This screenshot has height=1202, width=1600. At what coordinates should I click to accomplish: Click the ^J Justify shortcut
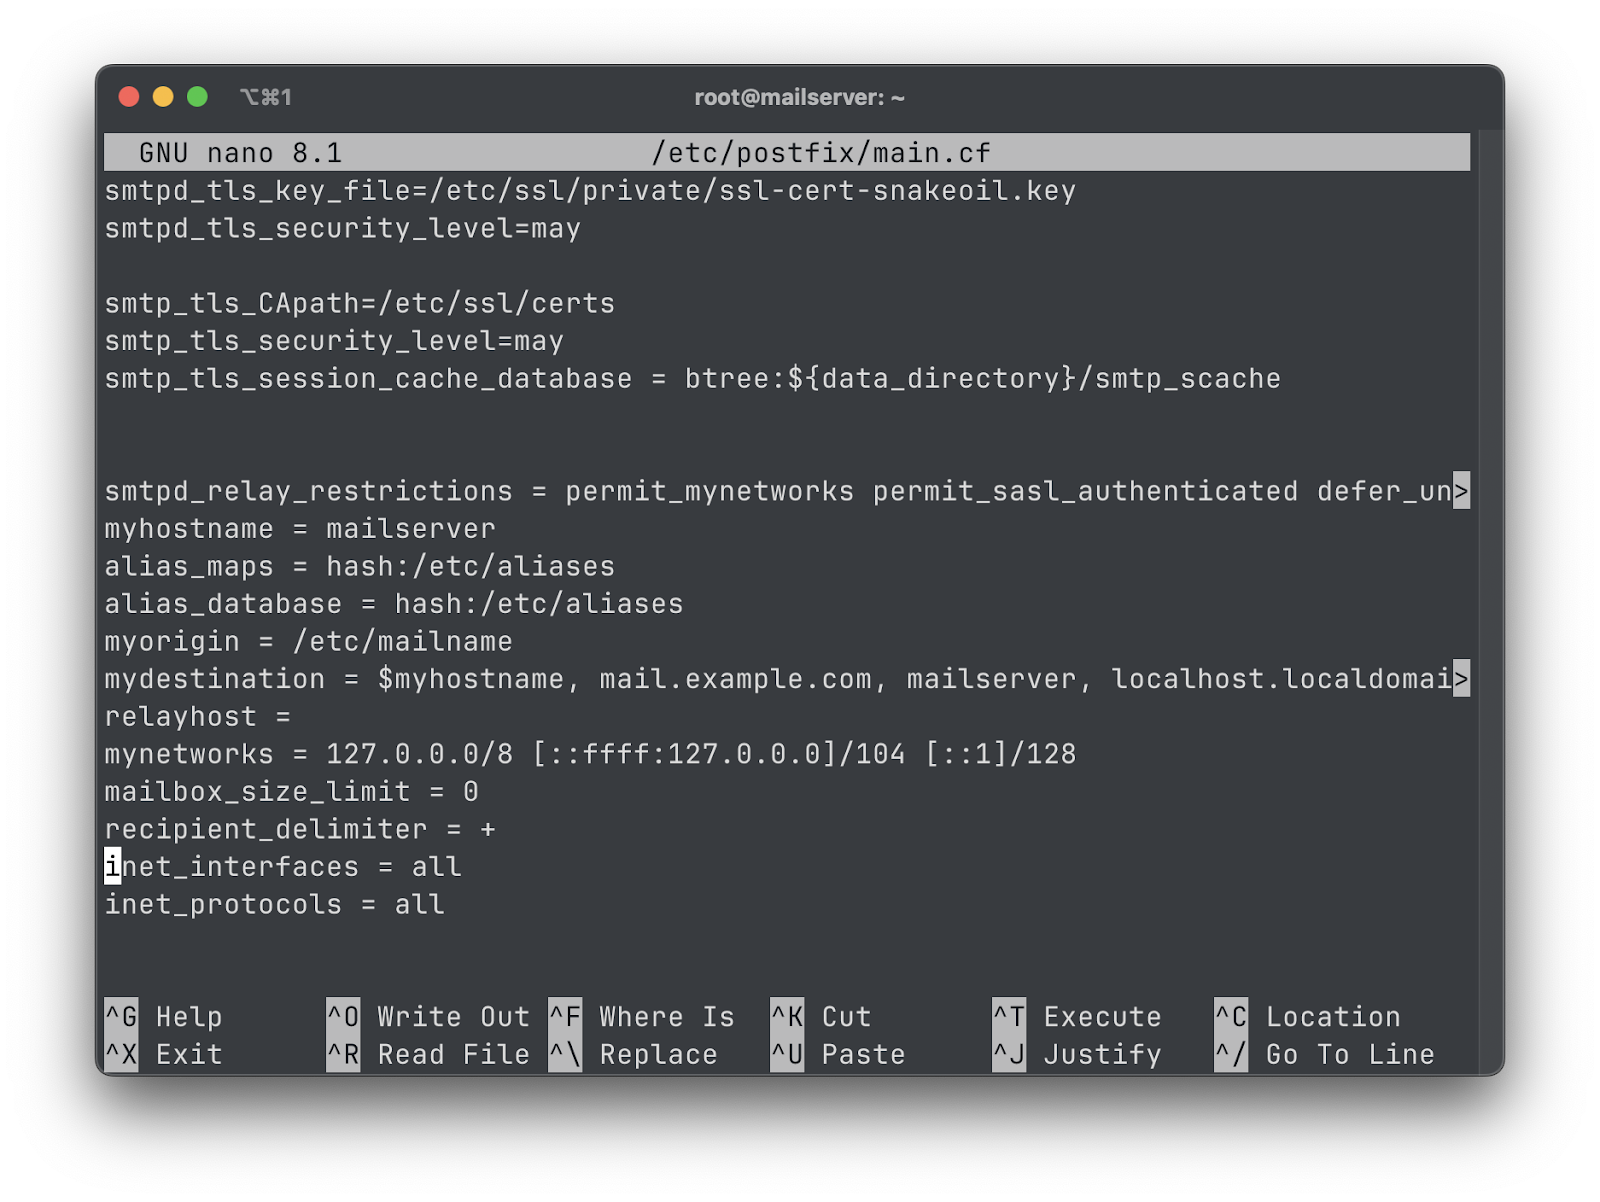point(1077,1055)
